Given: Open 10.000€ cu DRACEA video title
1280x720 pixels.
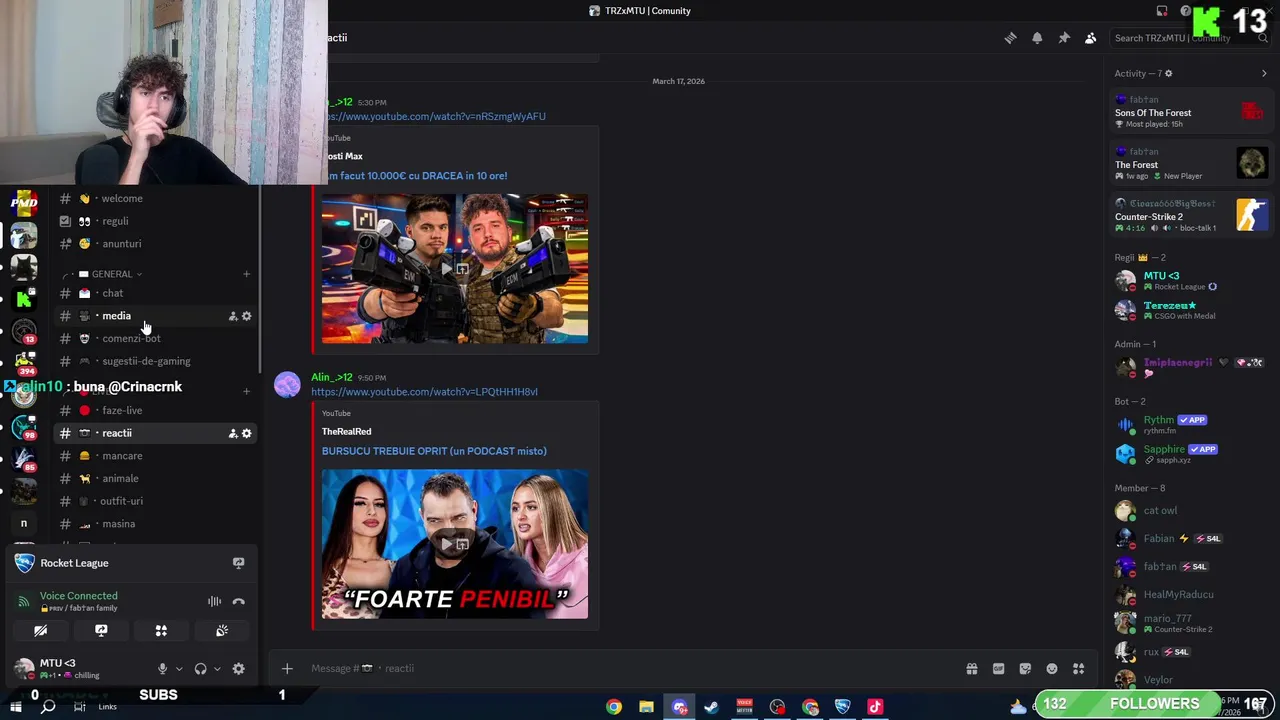Looking at the screenshot, I should [x=417, y=176].
